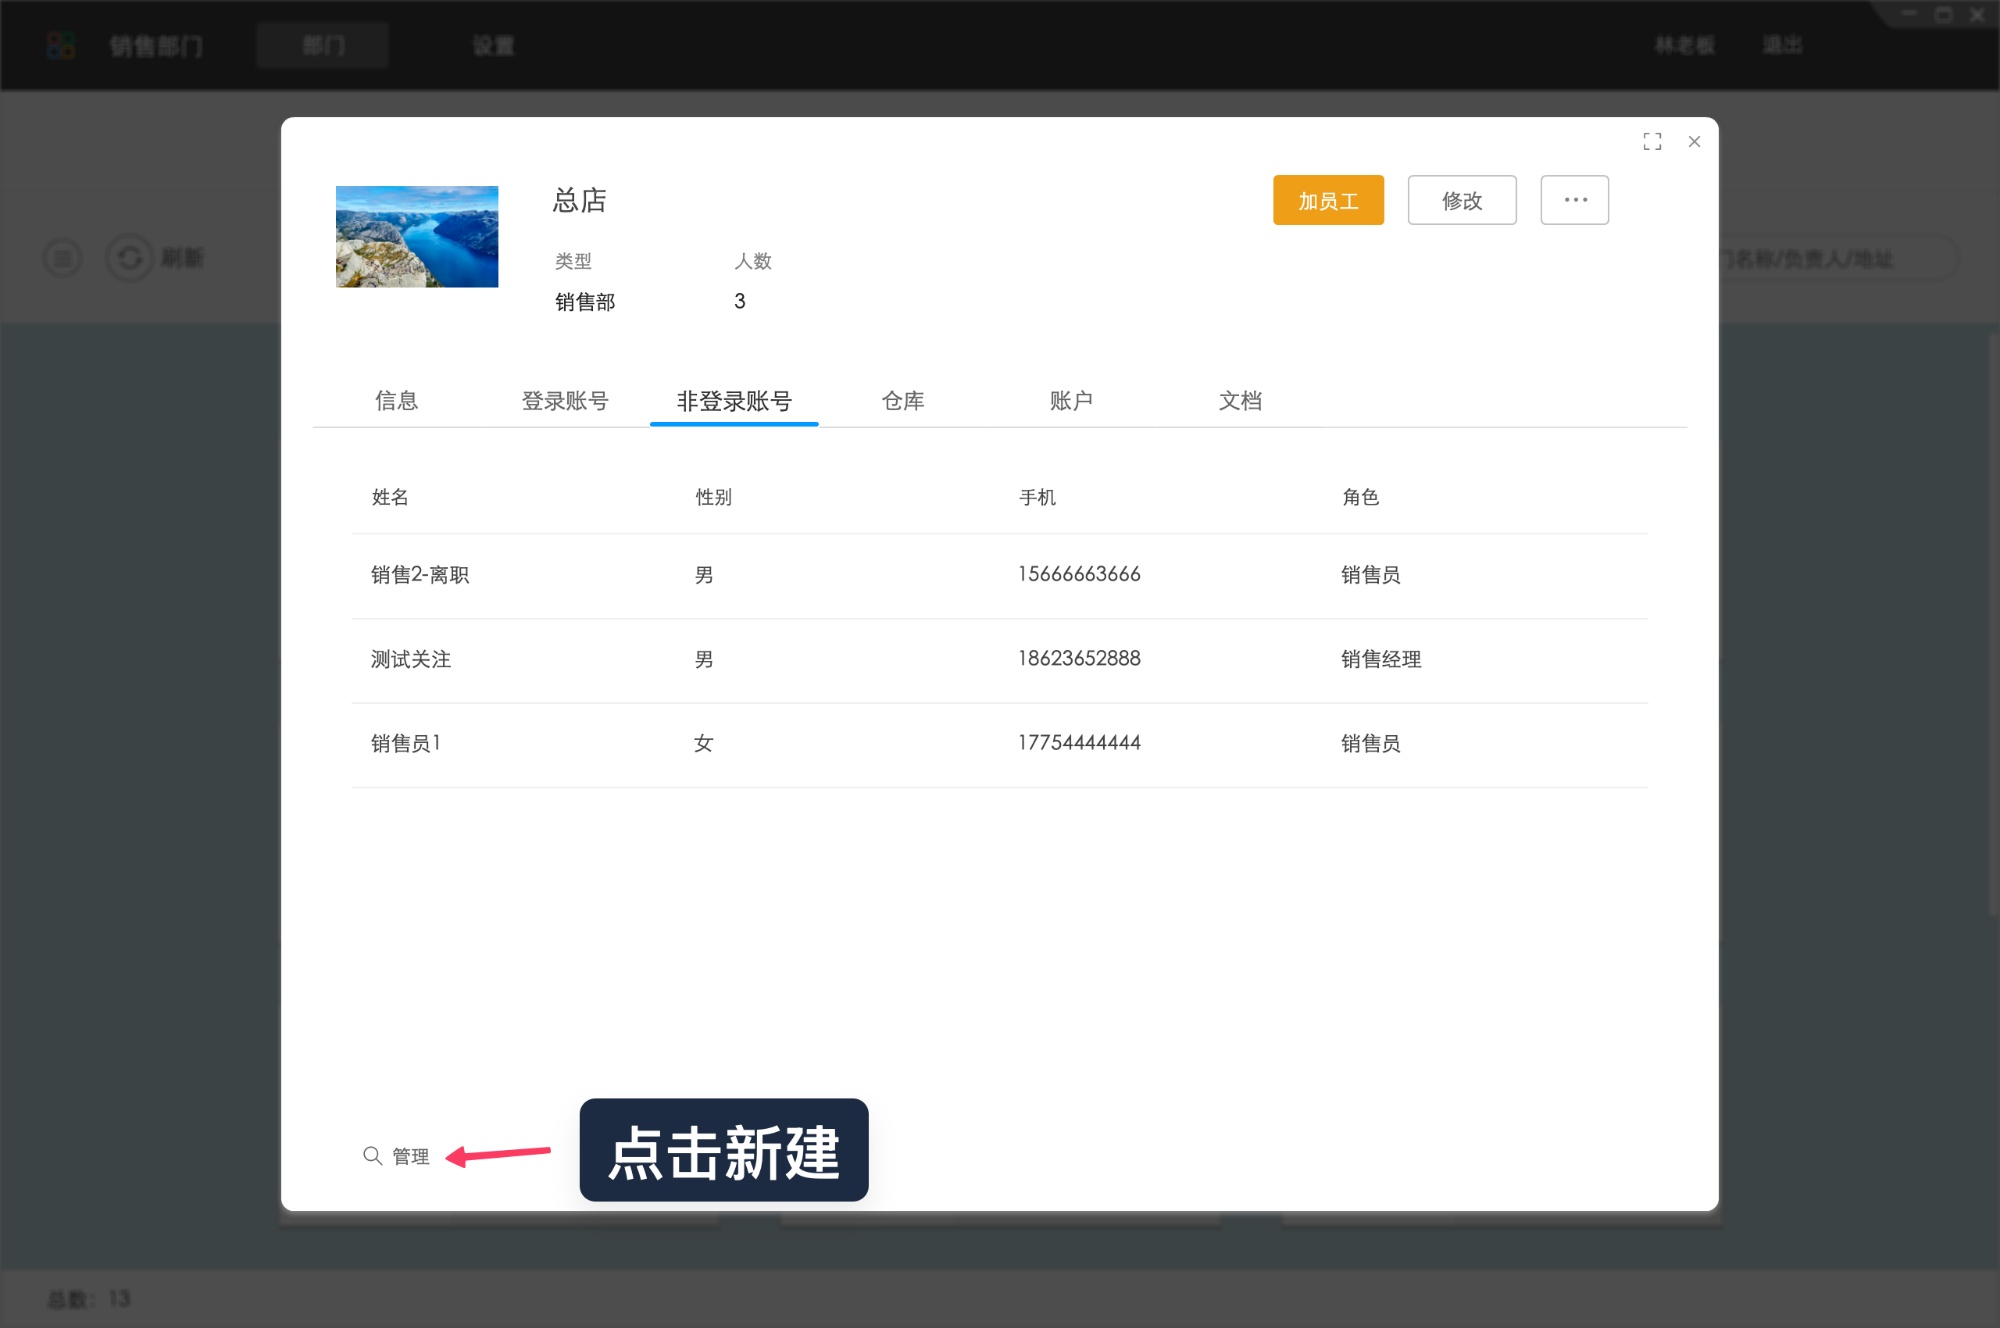Click the refresh icon next to 刷新
2000x1328 pixels.
click(129, 257)
